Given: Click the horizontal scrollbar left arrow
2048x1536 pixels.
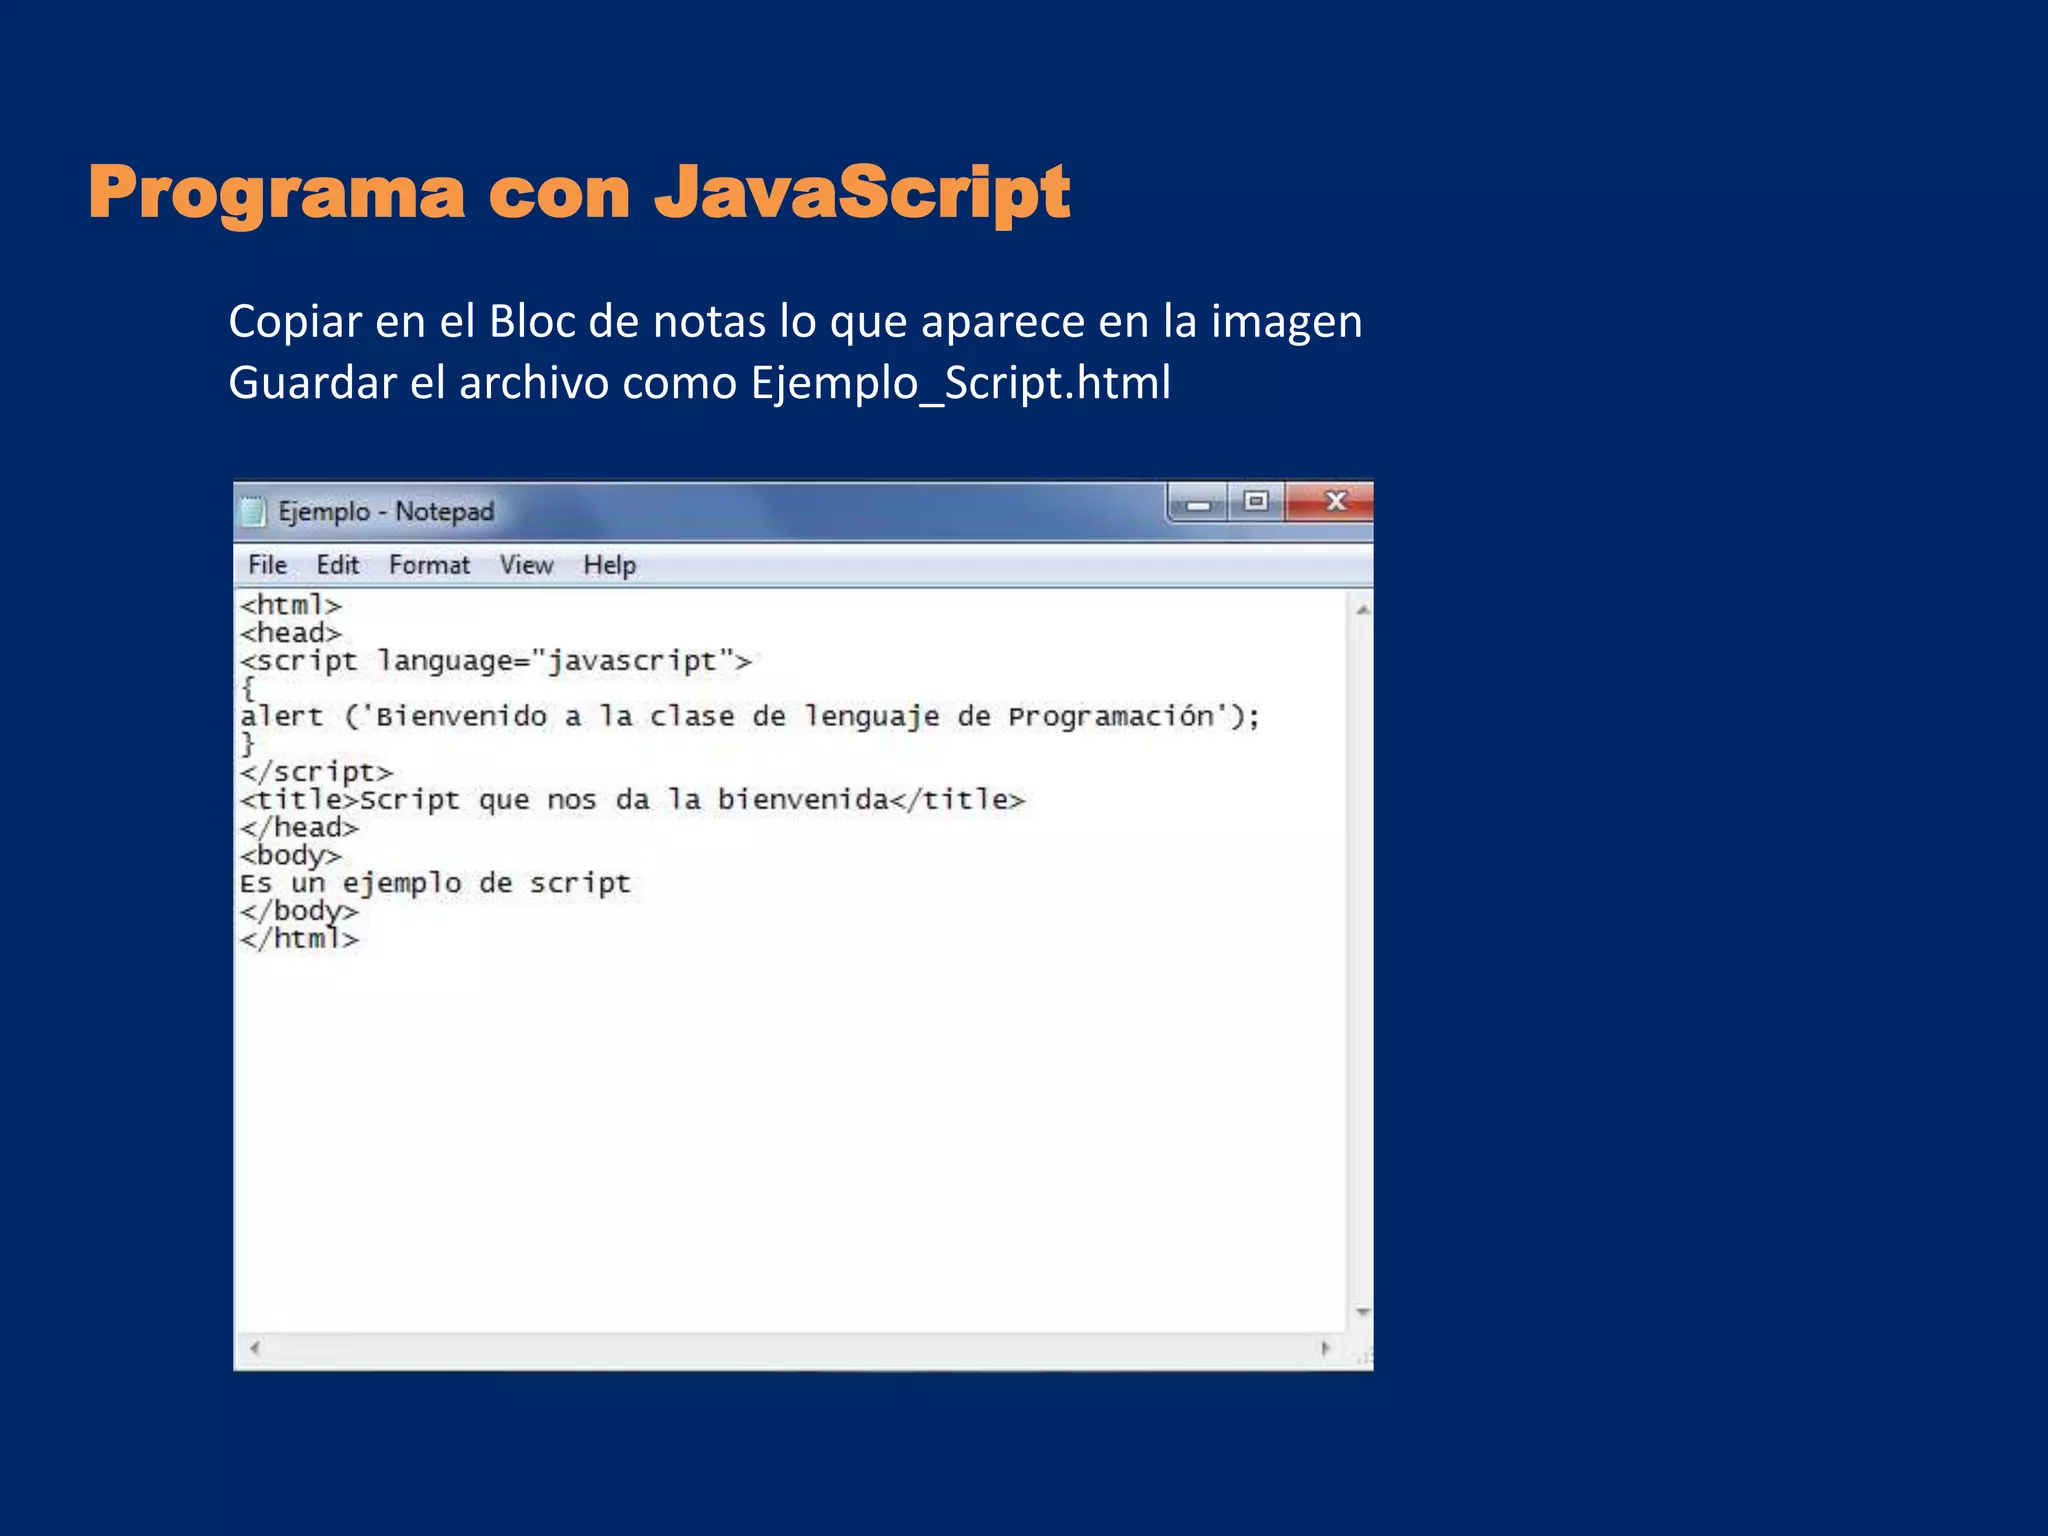Looking at the screenshot, I should [255, 1348].
